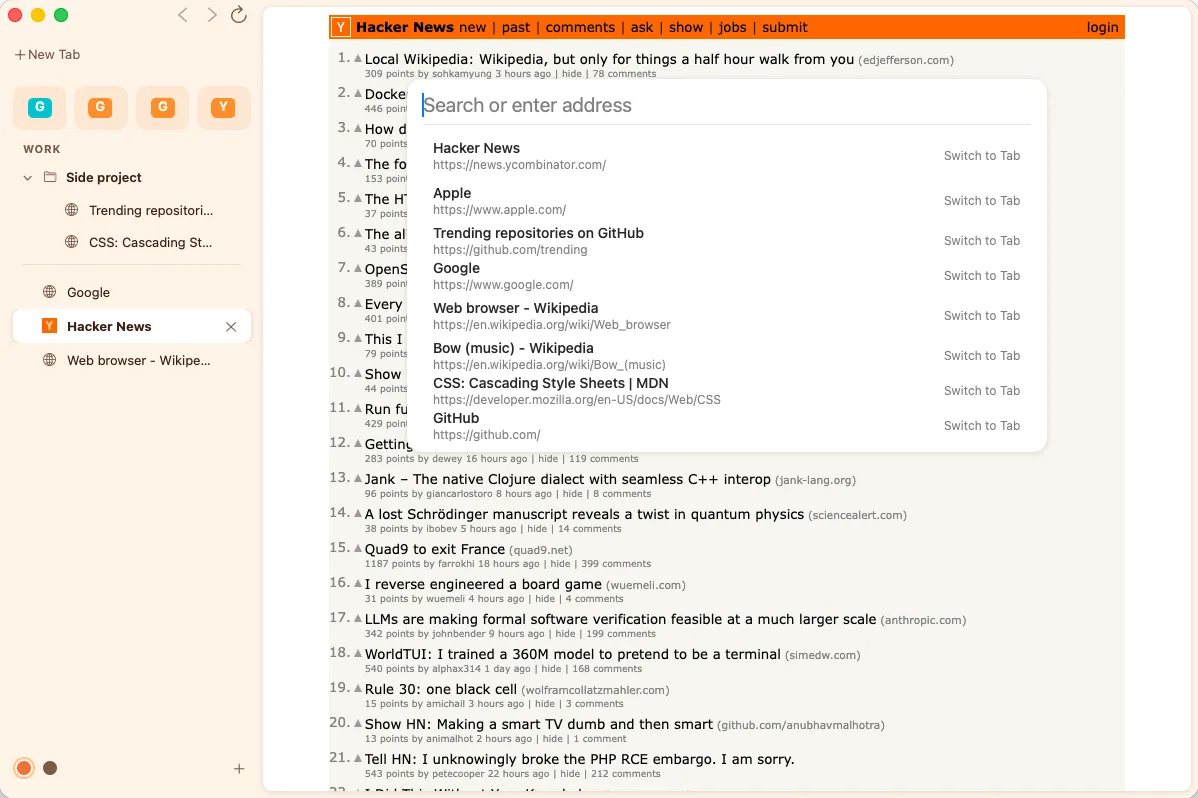The image size is (1198, 798).
Task: Focus the Search or enter address field
Action: tap(726, 105)
